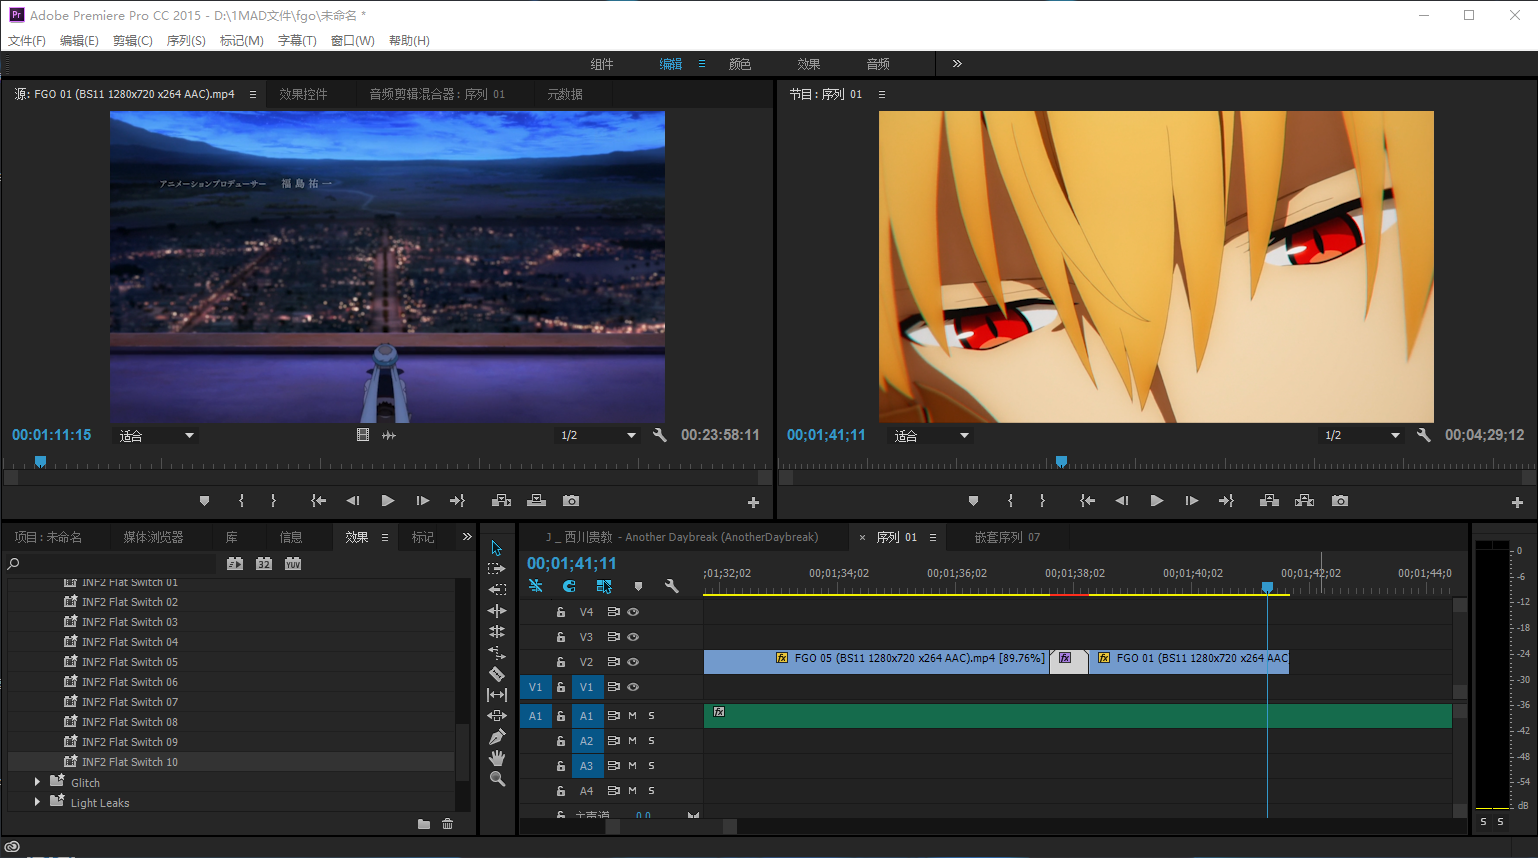Image resolution: width=1538 pixels, height=858 pixels.
Task: Toggle V3 track output eye
Action: click(633, 637)
